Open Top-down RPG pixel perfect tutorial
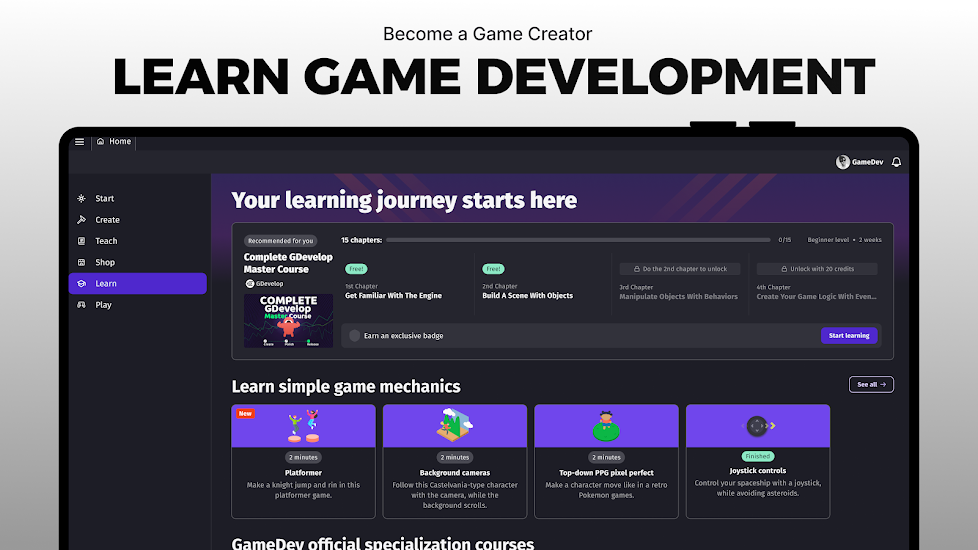 pyautogui.click(x=606, y=461)
